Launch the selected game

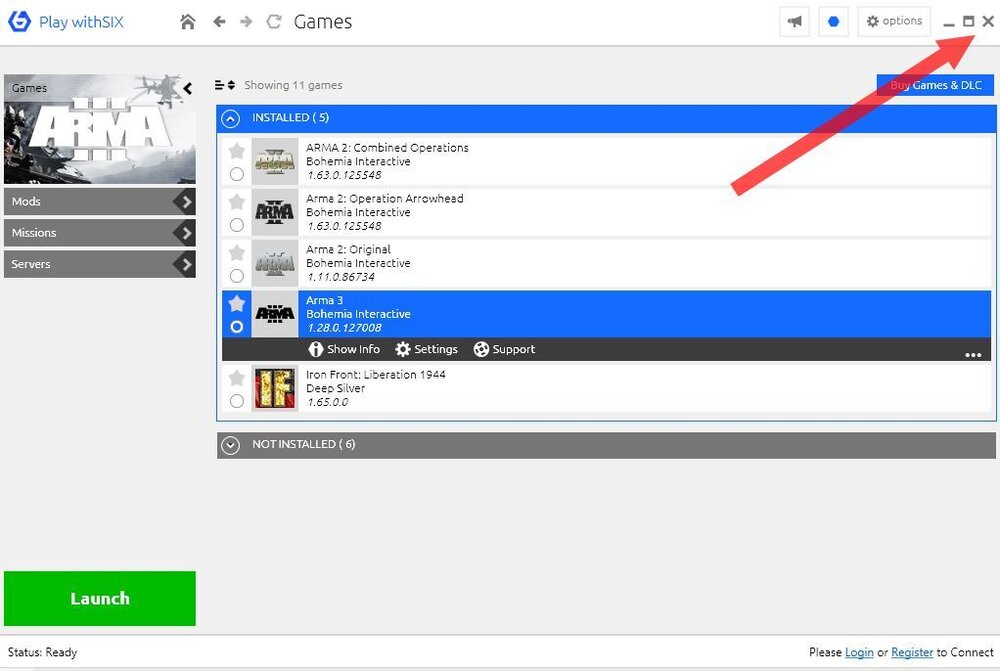point(99,598)
